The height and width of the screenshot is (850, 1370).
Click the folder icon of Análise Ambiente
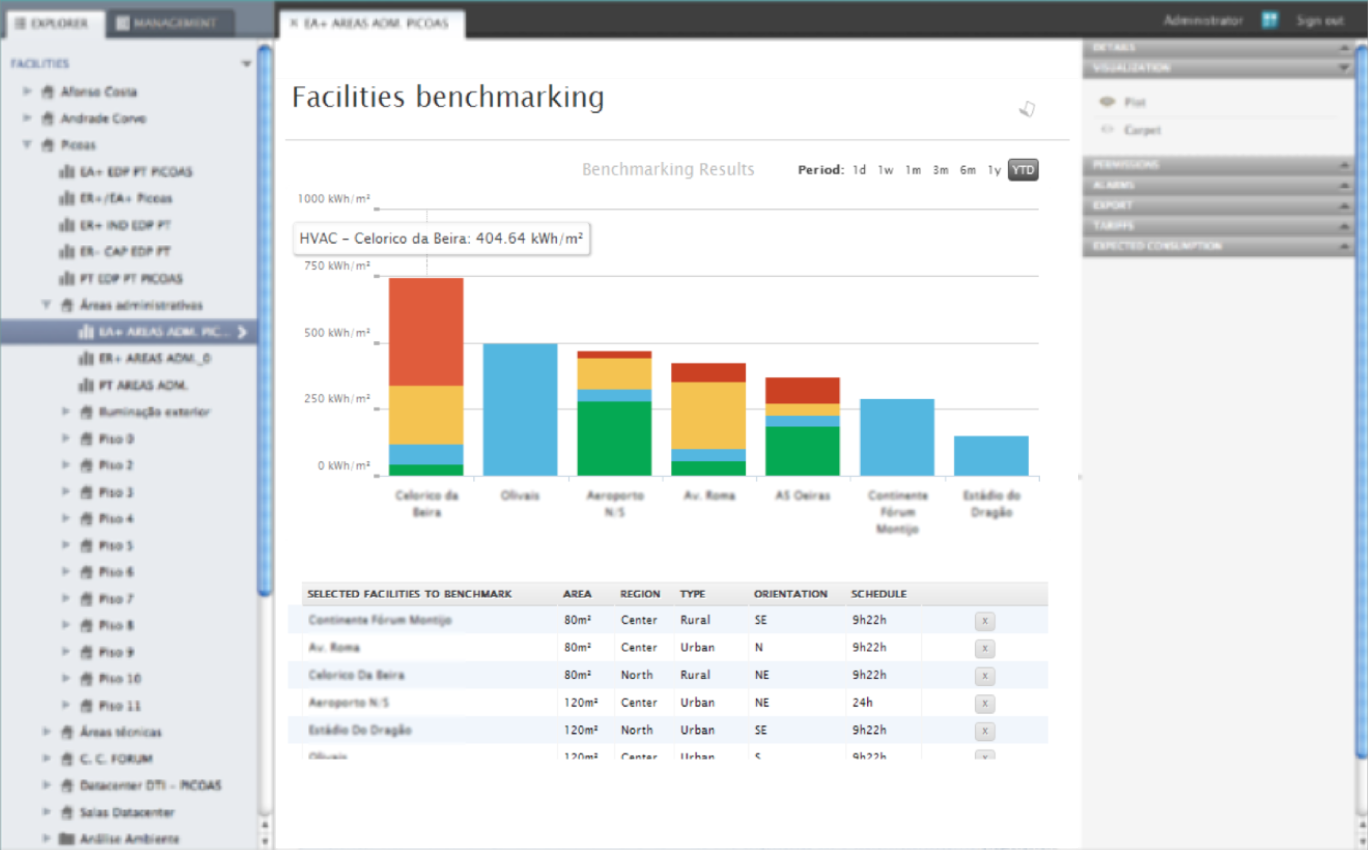coord(67,839)
